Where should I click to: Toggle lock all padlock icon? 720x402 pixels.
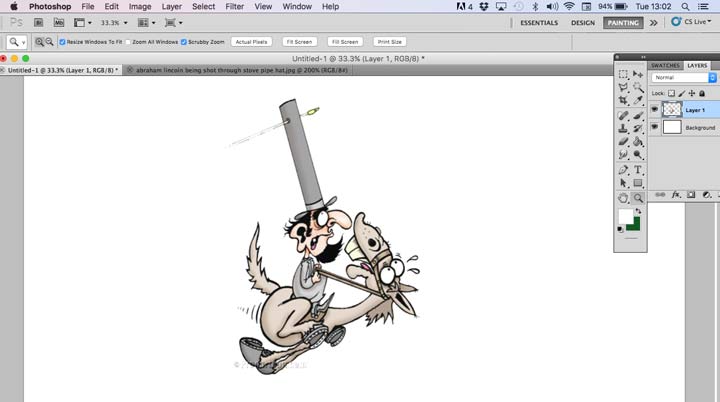click(702, 93)
